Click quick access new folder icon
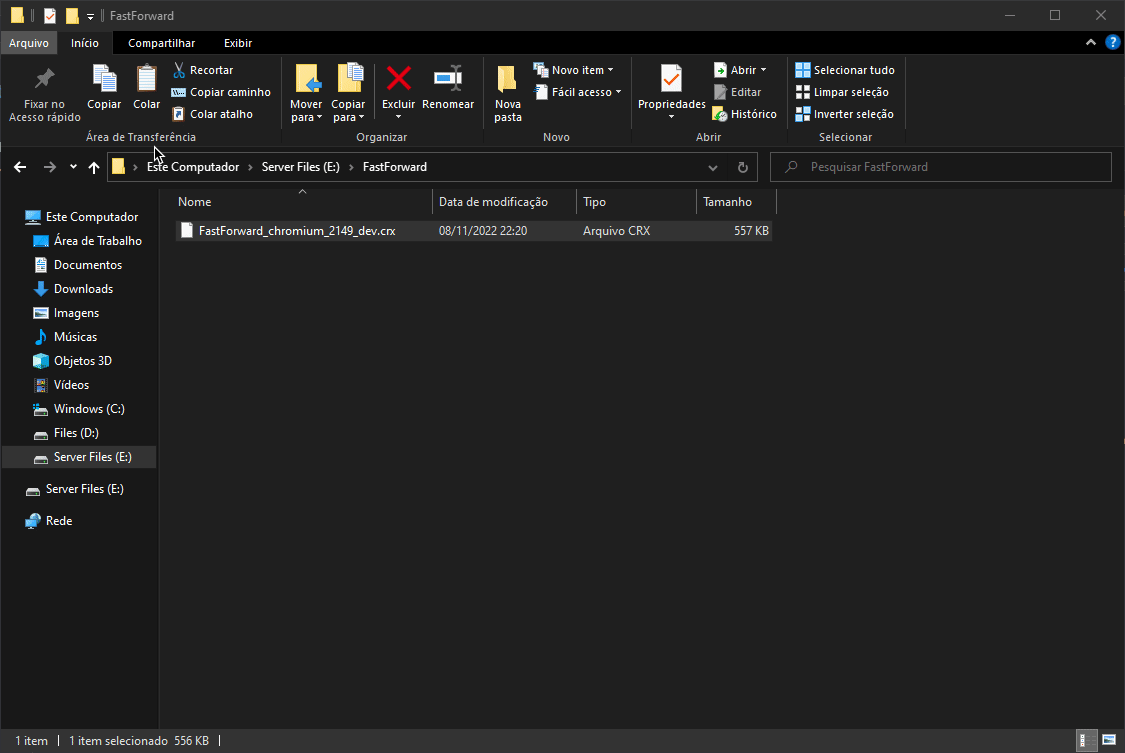Screen dimensions: 1125x753 72,15
